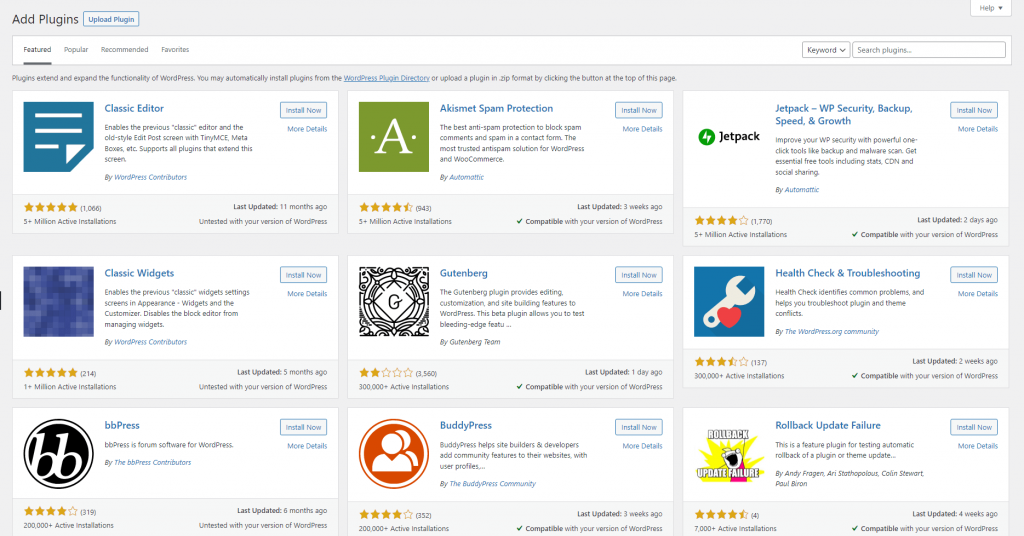Click Automattic author link under Jetpack

801,190
